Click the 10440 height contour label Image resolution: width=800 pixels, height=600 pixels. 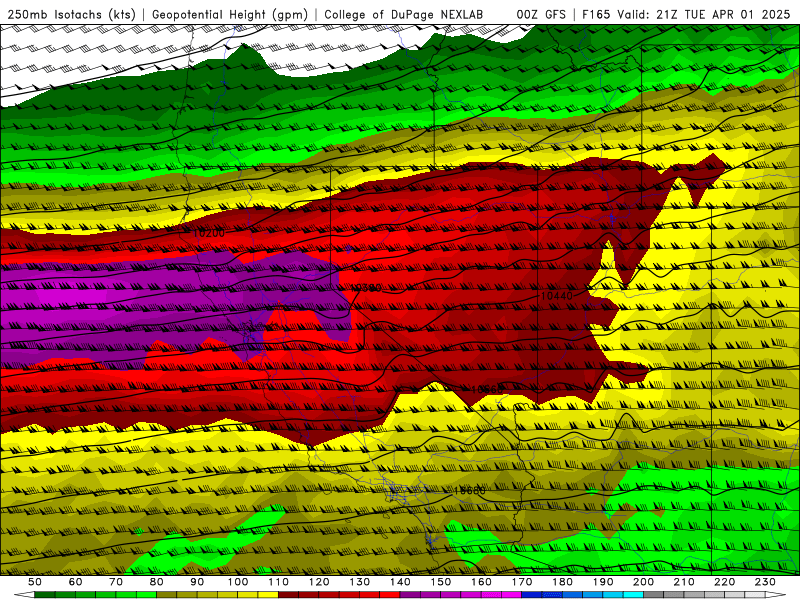pos(556,296)
